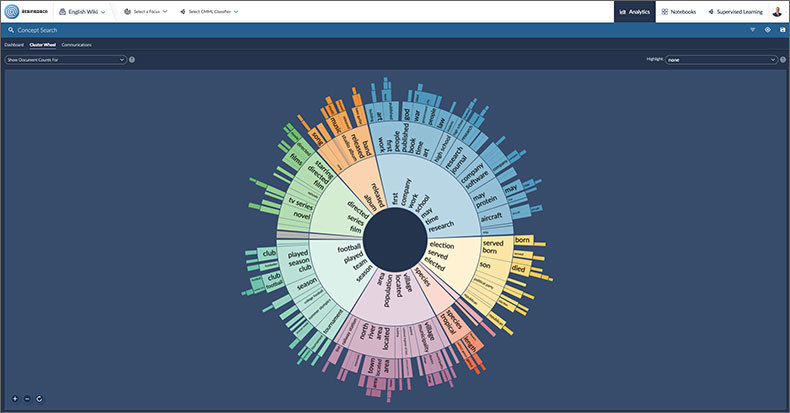Toggle the eye visibility icon
Viewport: 790px width, 413px height.
click(x=768, y=30)
